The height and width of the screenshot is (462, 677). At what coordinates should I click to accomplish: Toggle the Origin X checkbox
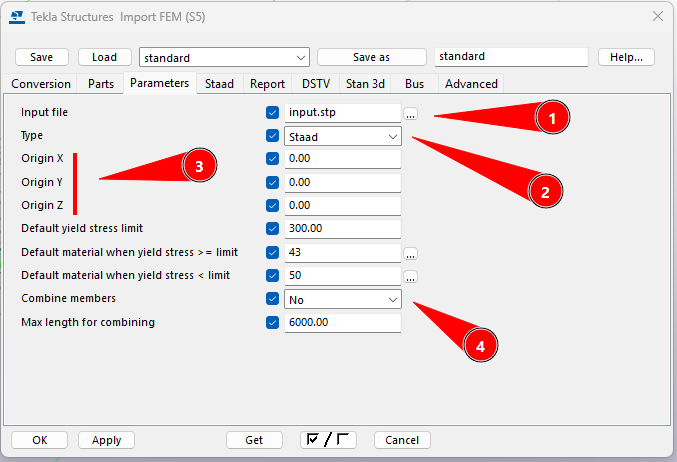click(x=273, y=159)
